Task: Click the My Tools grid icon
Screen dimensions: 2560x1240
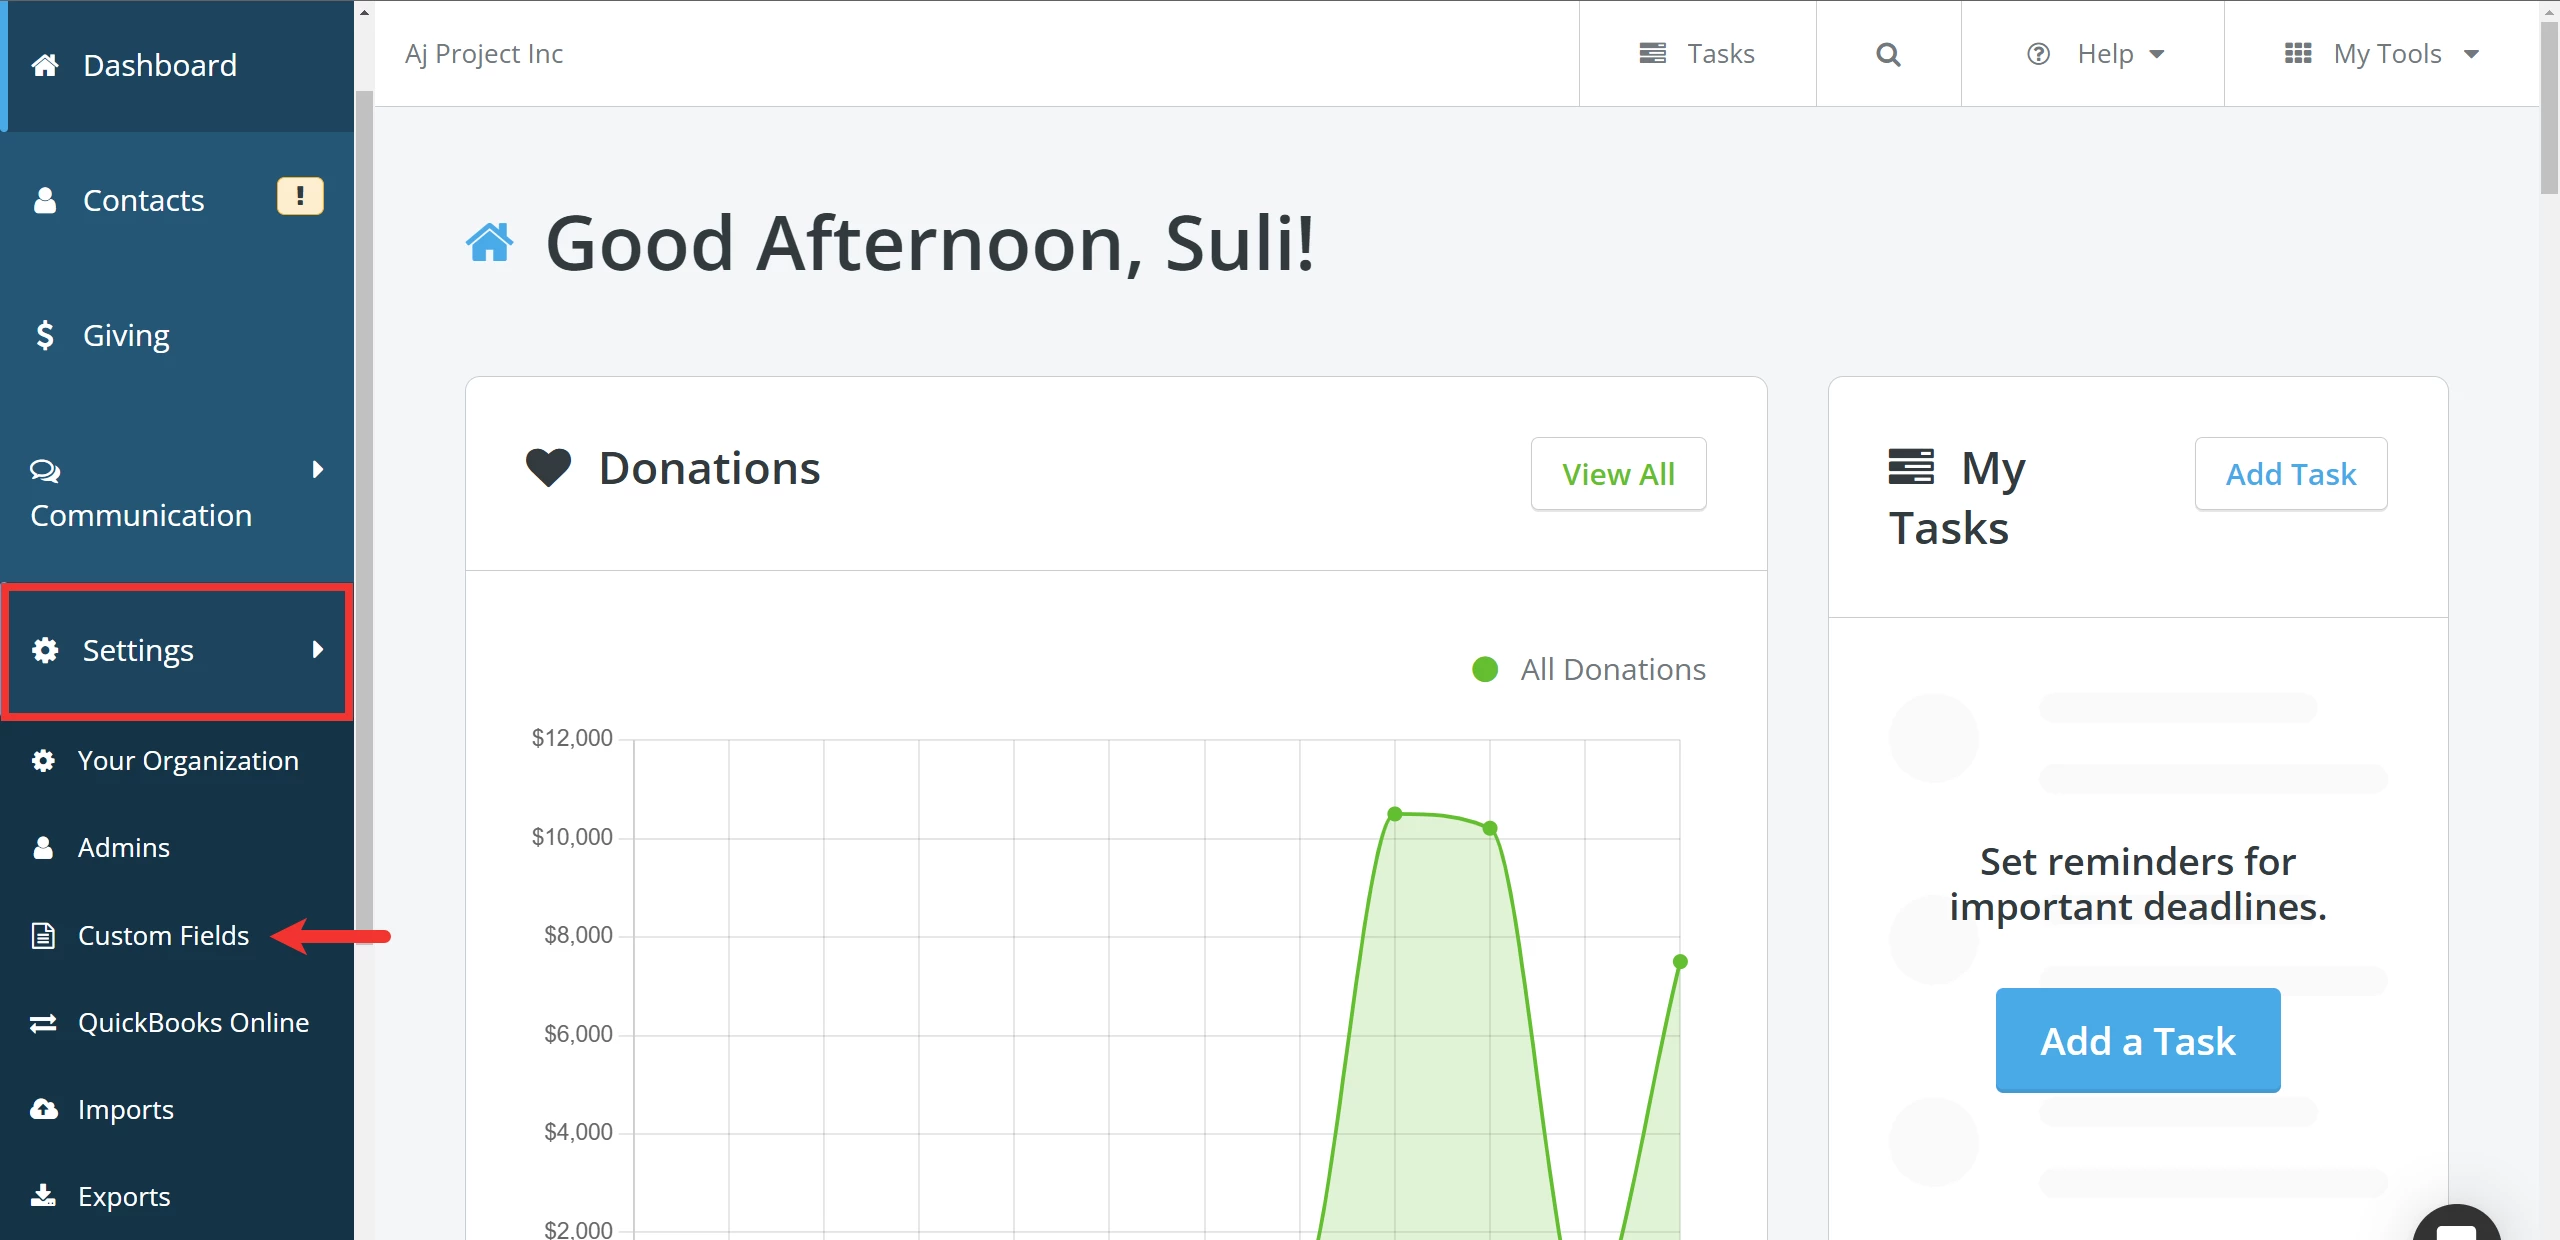Action: tap(2298, 53)
